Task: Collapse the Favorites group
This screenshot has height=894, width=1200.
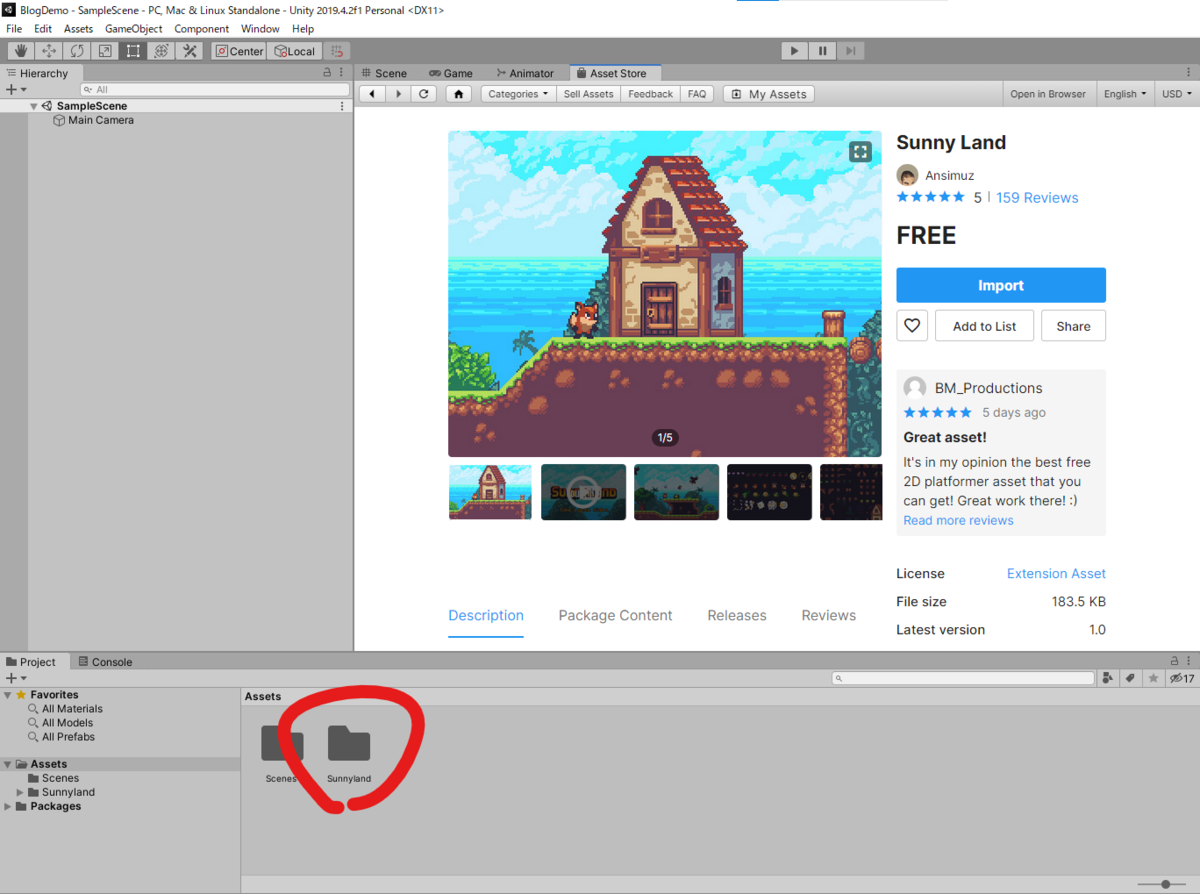Action: point(8,694)
